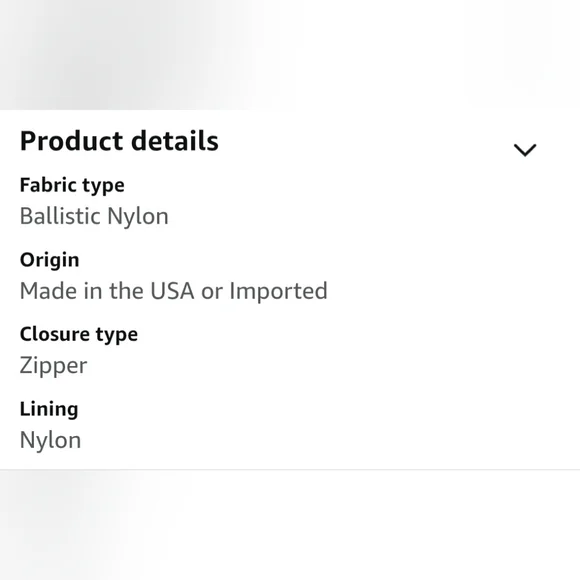580x580 pixels.
Task: Click Made in the USA or Imported text
Action: click(174, 291)
